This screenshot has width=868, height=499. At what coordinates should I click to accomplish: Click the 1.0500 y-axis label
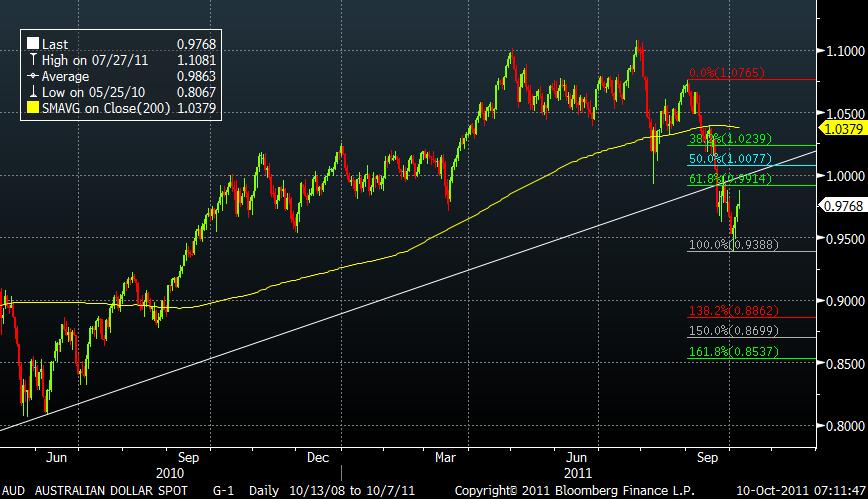(x=845, y=114)
